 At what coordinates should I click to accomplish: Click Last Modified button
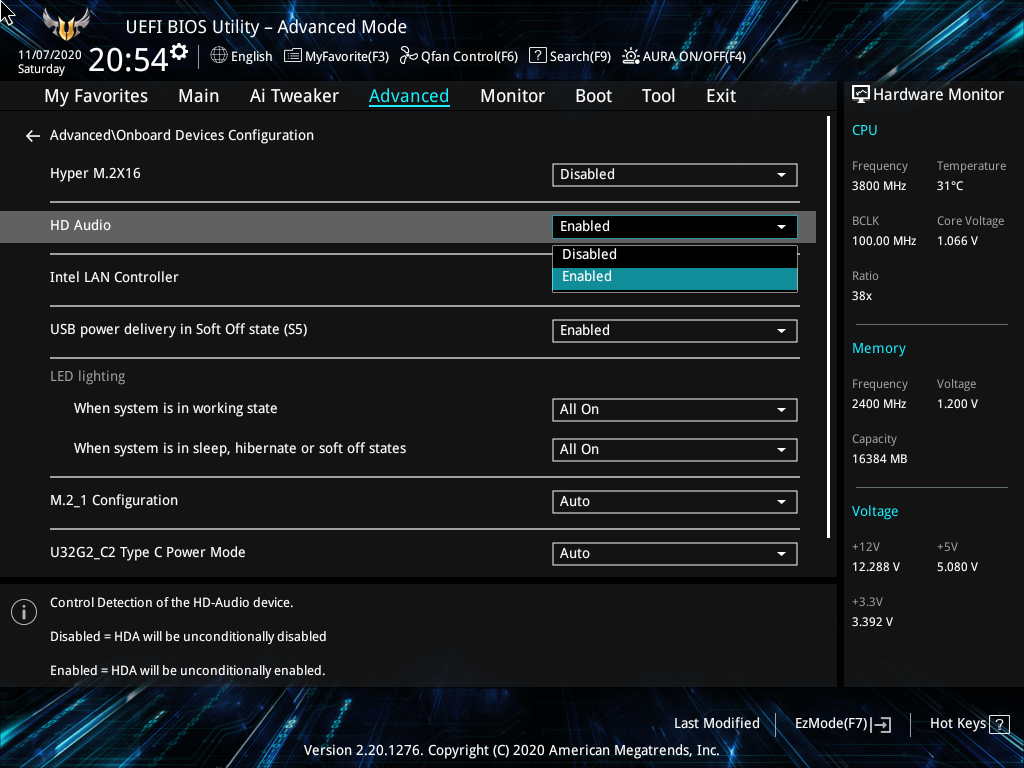pos(716,724)
